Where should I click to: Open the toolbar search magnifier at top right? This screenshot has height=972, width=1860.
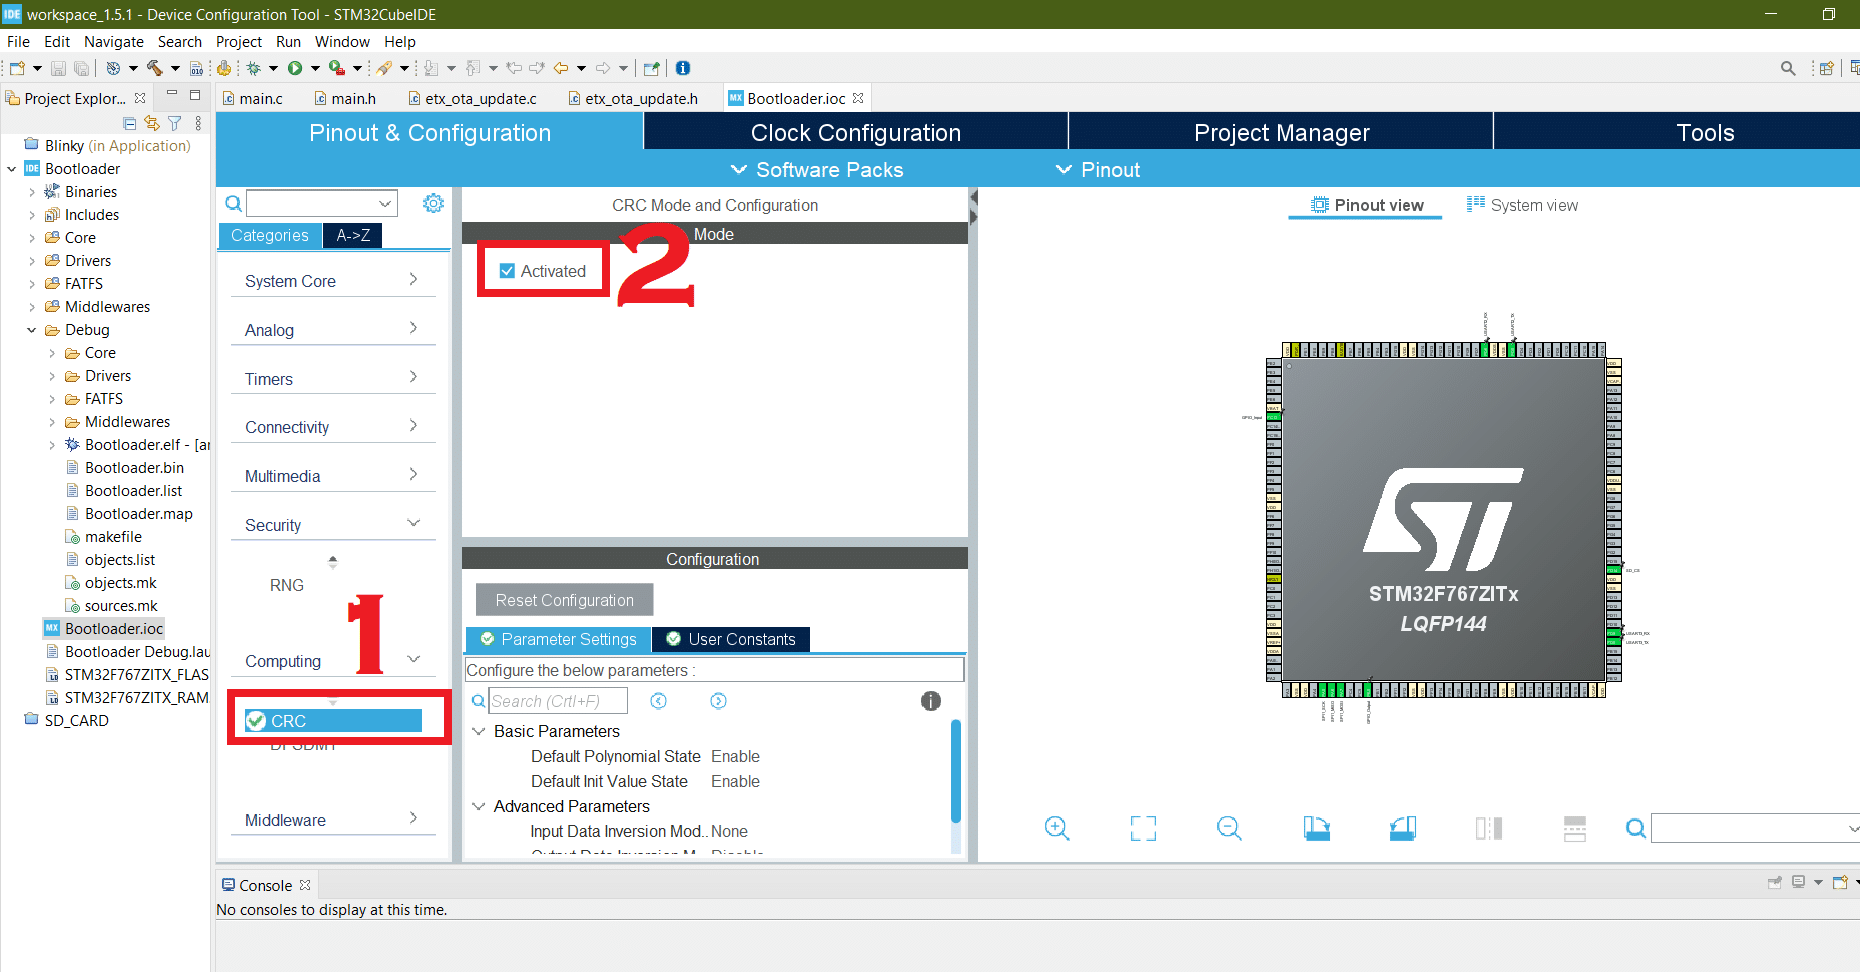[x=1788, y=68]
